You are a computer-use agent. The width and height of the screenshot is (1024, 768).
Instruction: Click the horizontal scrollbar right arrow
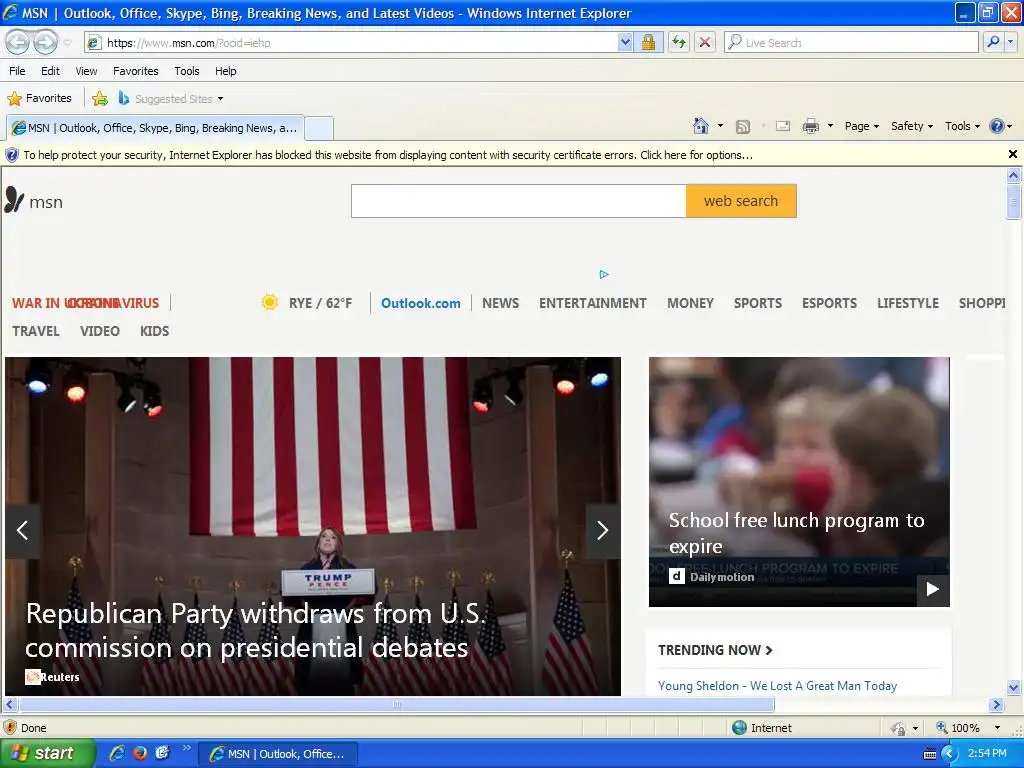point(996,705)
